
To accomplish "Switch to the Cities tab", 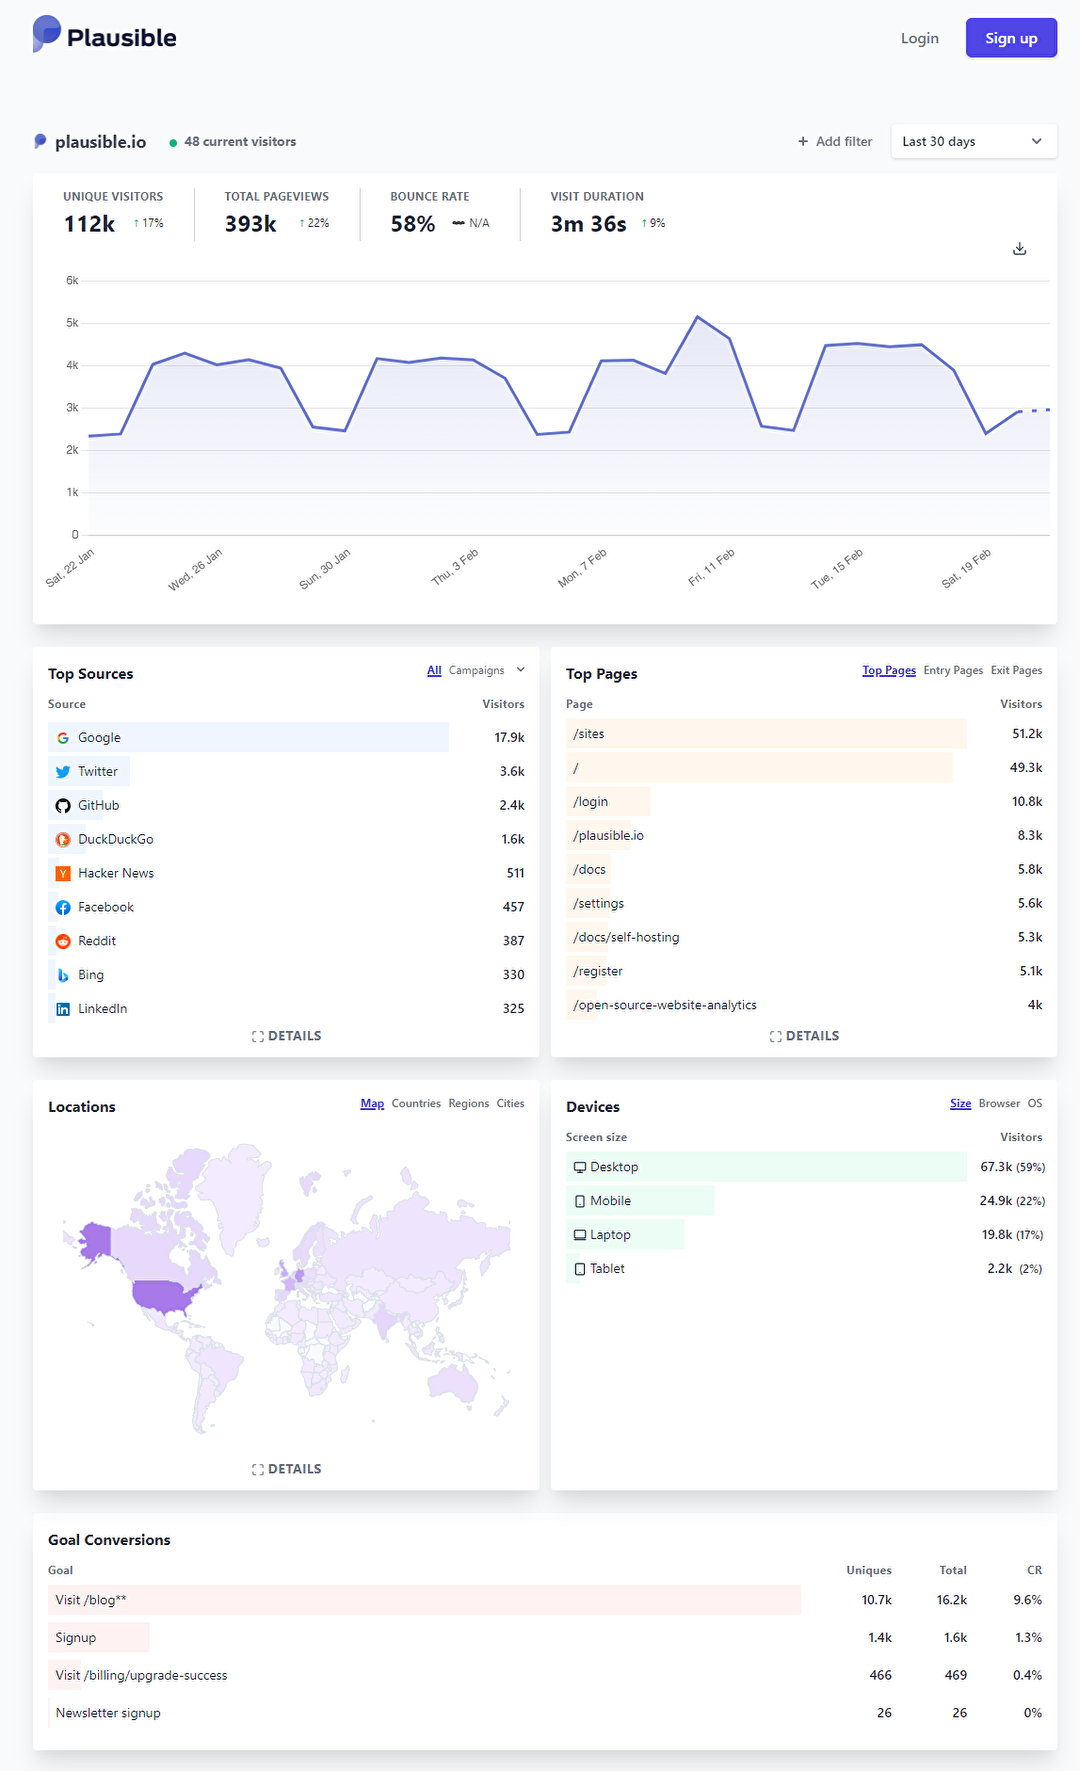I will [x=511, y=1104].
